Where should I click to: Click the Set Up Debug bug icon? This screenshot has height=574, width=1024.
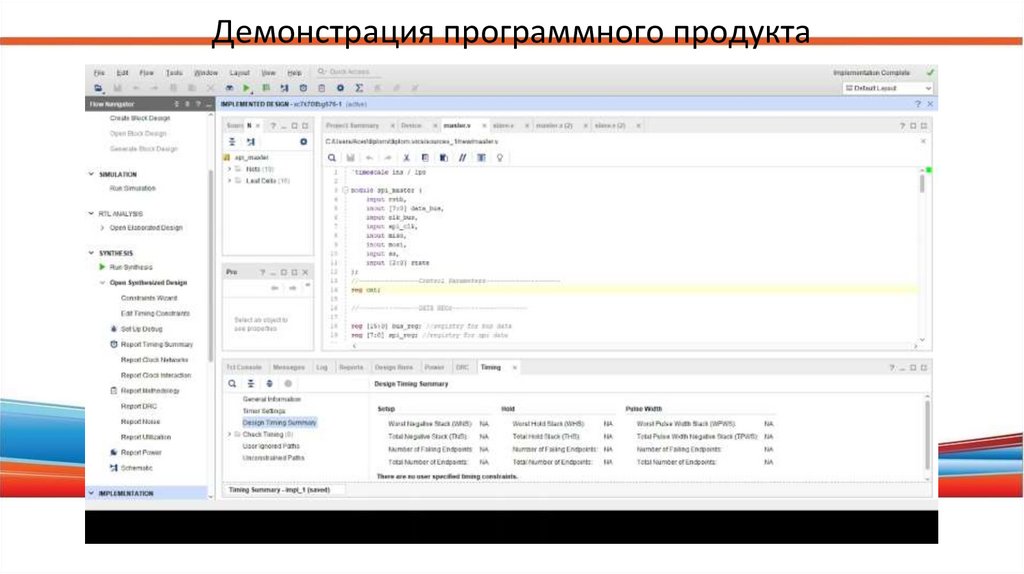[114, 328]
